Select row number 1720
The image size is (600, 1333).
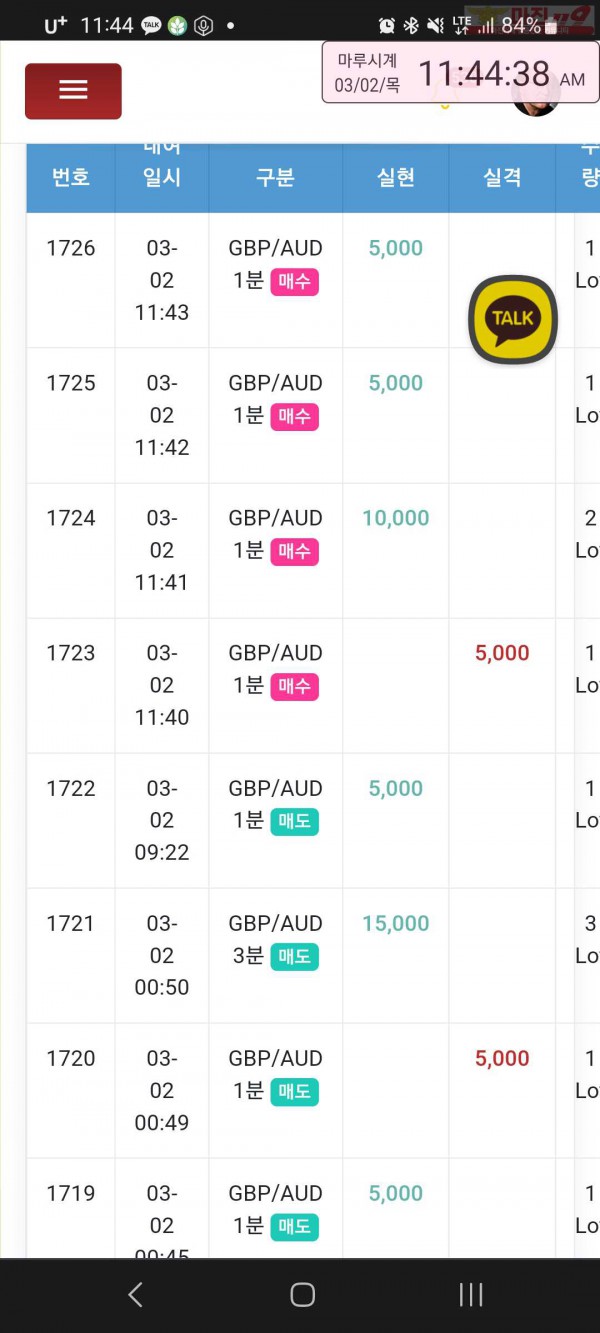point(71,1058)
